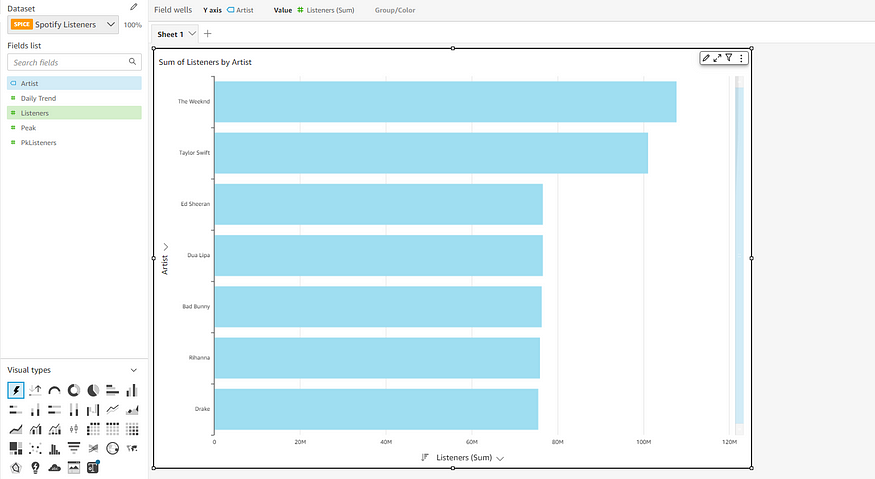Select the vertical bar chart visual type
Viewport: 875px width, 479px height.
132,390
